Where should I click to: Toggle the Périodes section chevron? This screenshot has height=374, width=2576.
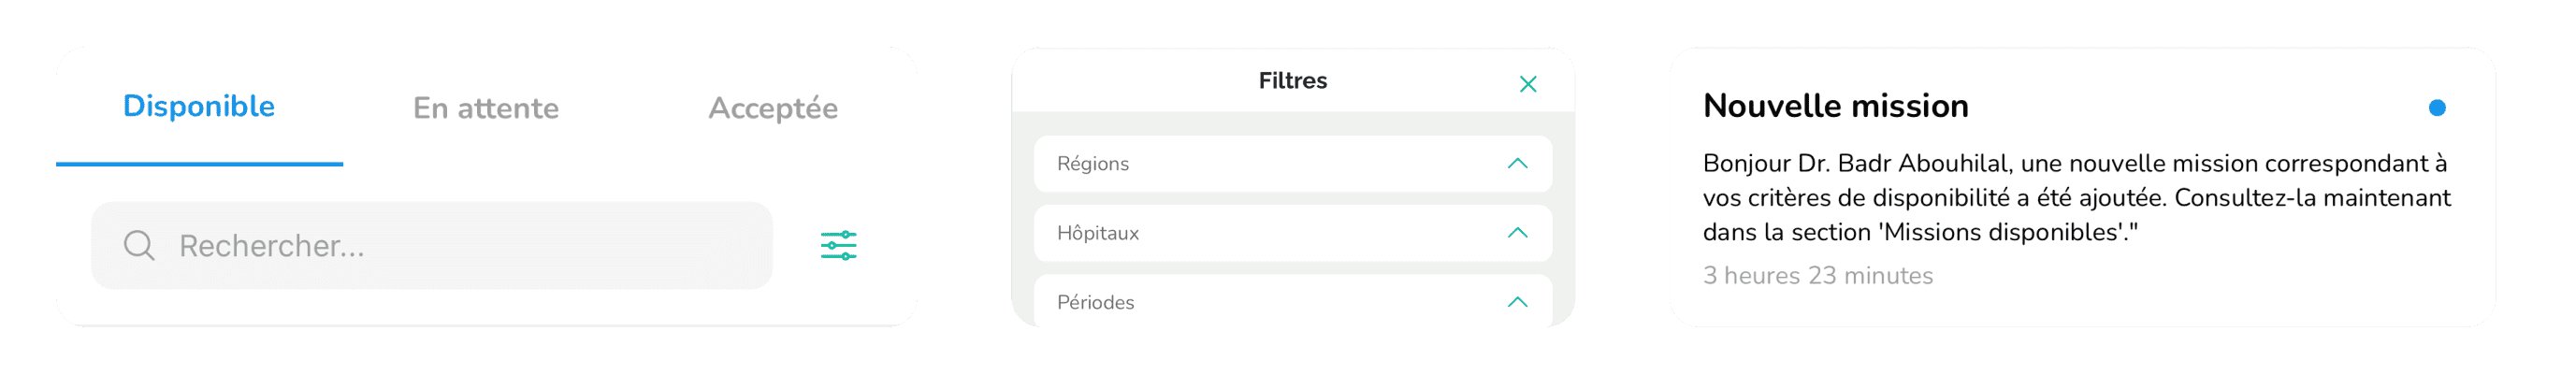point(1517,302)
